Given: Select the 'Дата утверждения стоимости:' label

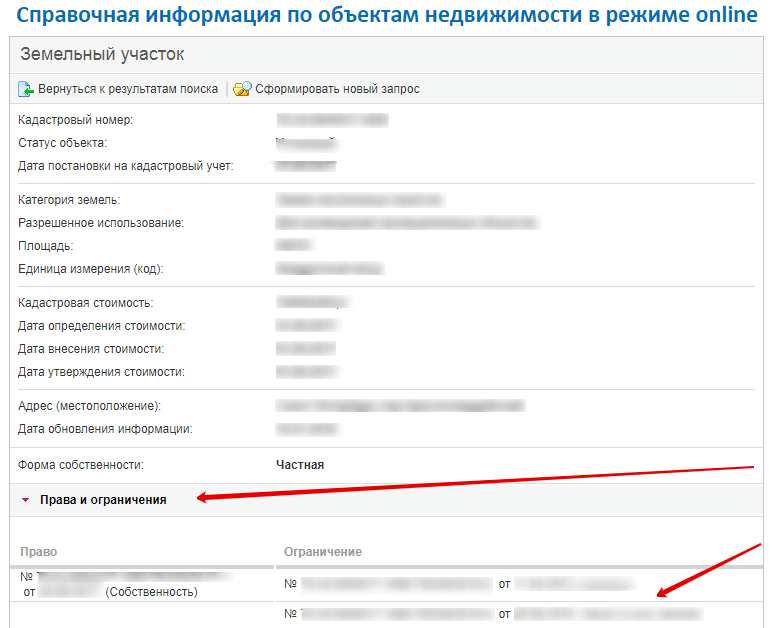Looking at the screenshot, I should tap(101, 372).
